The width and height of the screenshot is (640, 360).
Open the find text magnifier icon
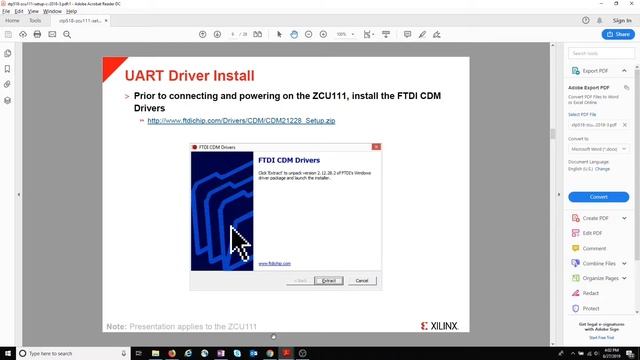click(x=67, y=35)
